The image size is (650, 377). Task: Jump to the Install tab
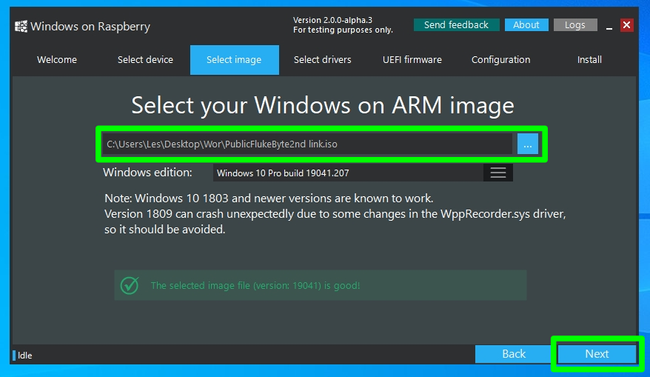(589, 60)
